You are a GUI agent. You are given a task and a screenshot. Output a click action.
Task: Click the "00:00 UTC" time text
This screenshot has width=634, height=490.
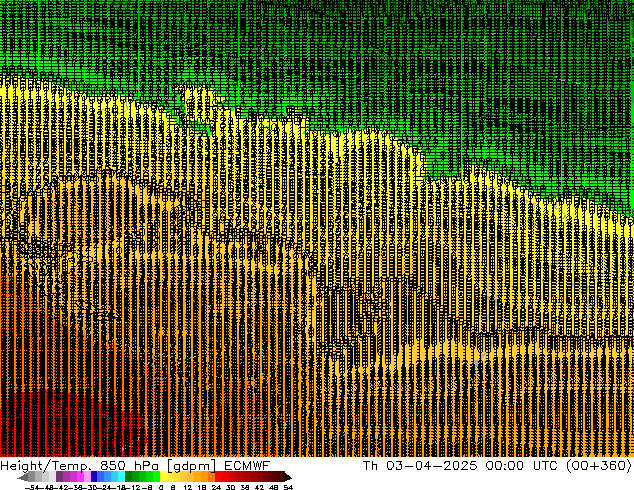(521, 466)
